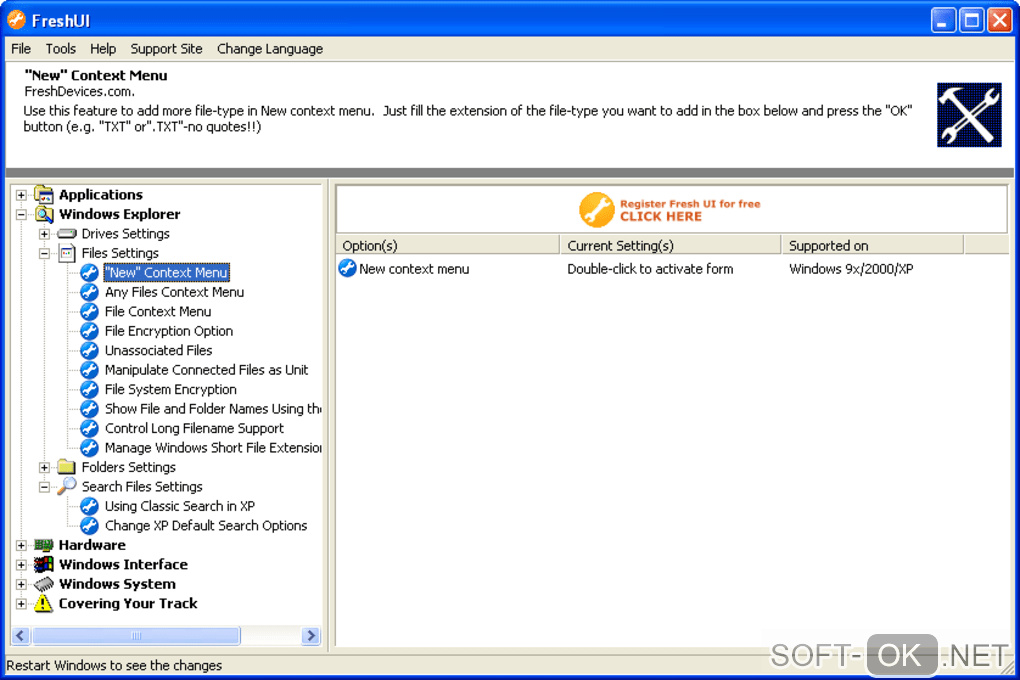The width and height of the screenshot is (1020, 680).
Task: Click the blue icon beside Unassociated Files
Action: (89, 351)
